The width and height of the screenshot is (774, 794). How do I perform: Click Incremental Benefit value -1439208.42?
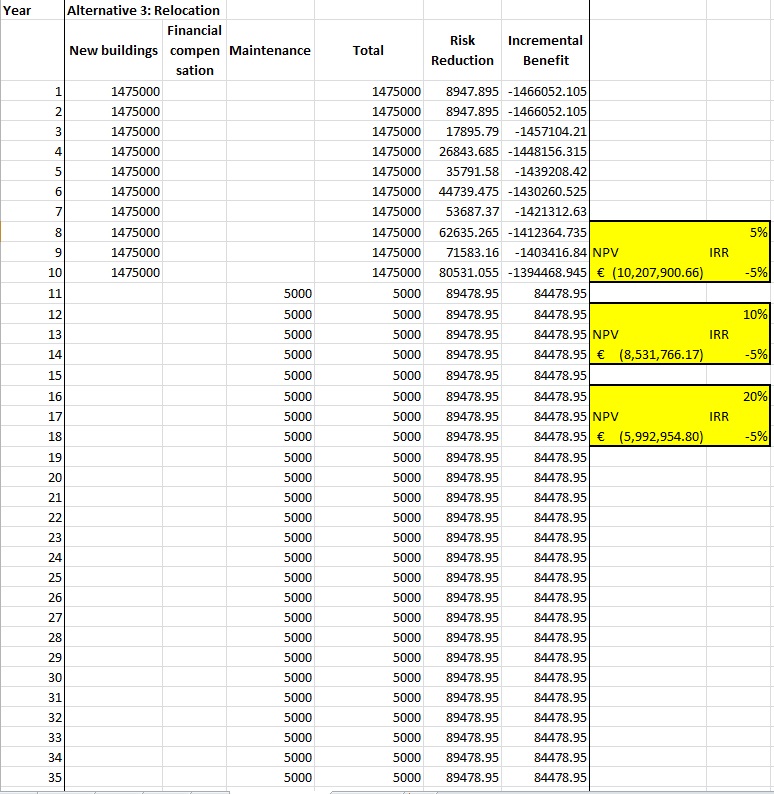click(546, 171)
